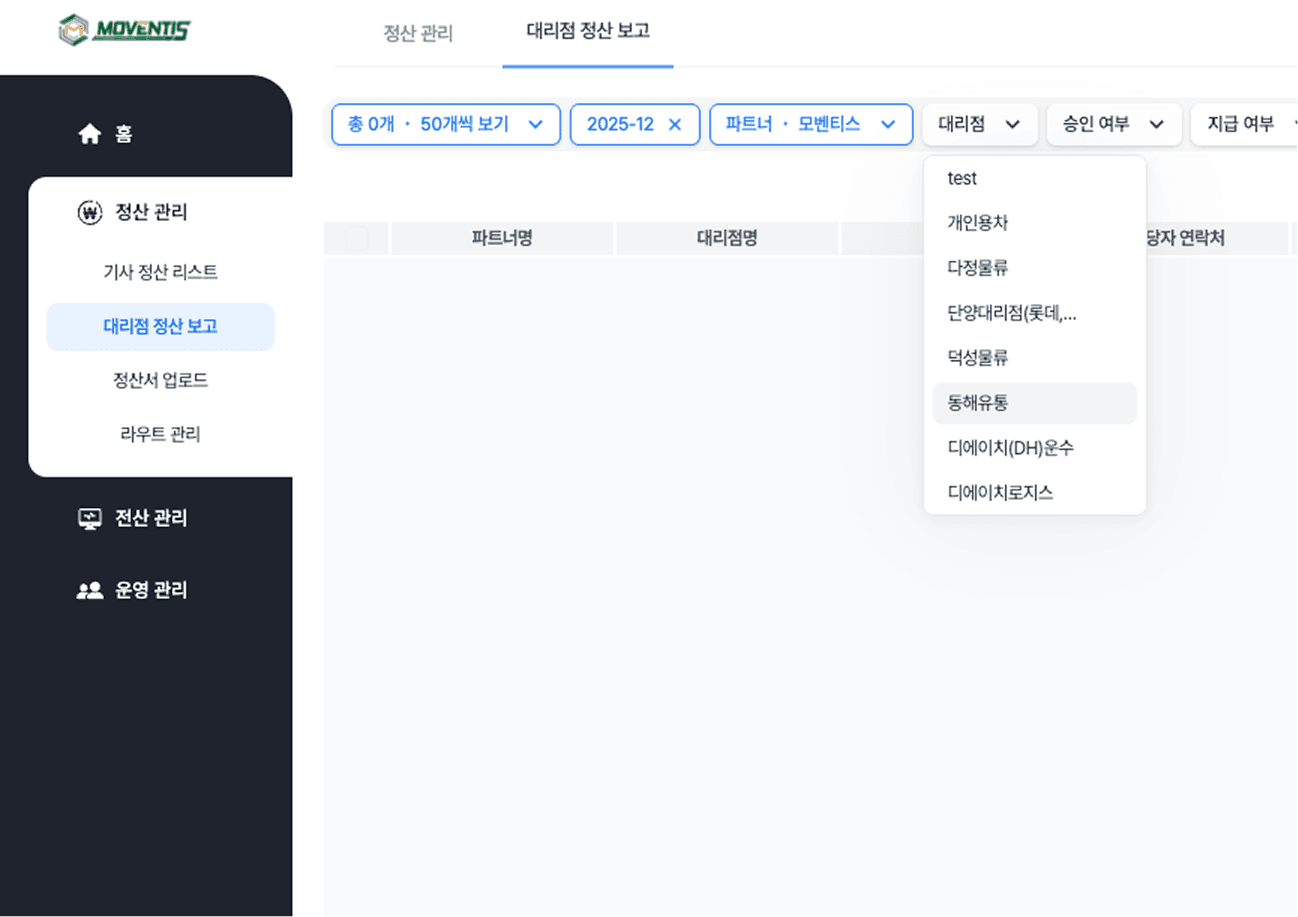Click the MOVENTIS logo

coord(125,28)
